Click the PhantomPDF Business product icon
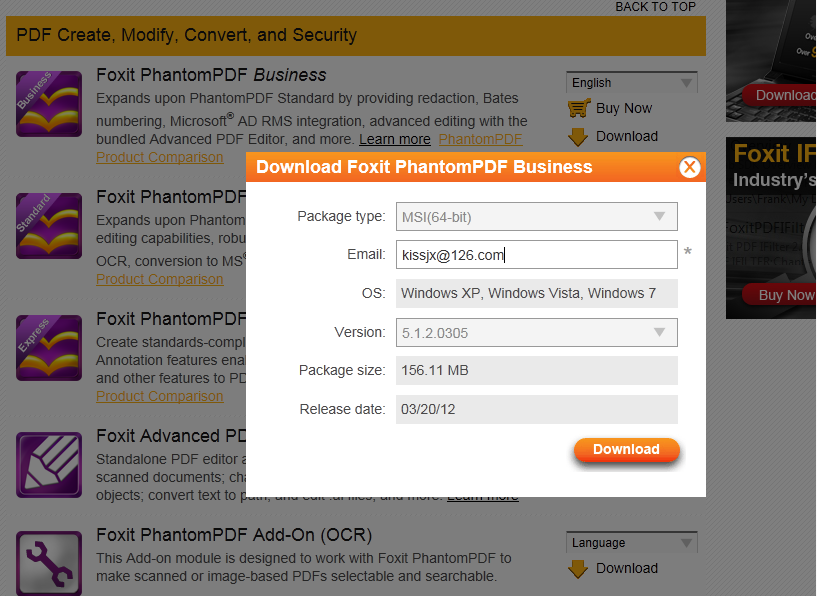This screenshot has width=817, height=596. (x=49, y=103)
